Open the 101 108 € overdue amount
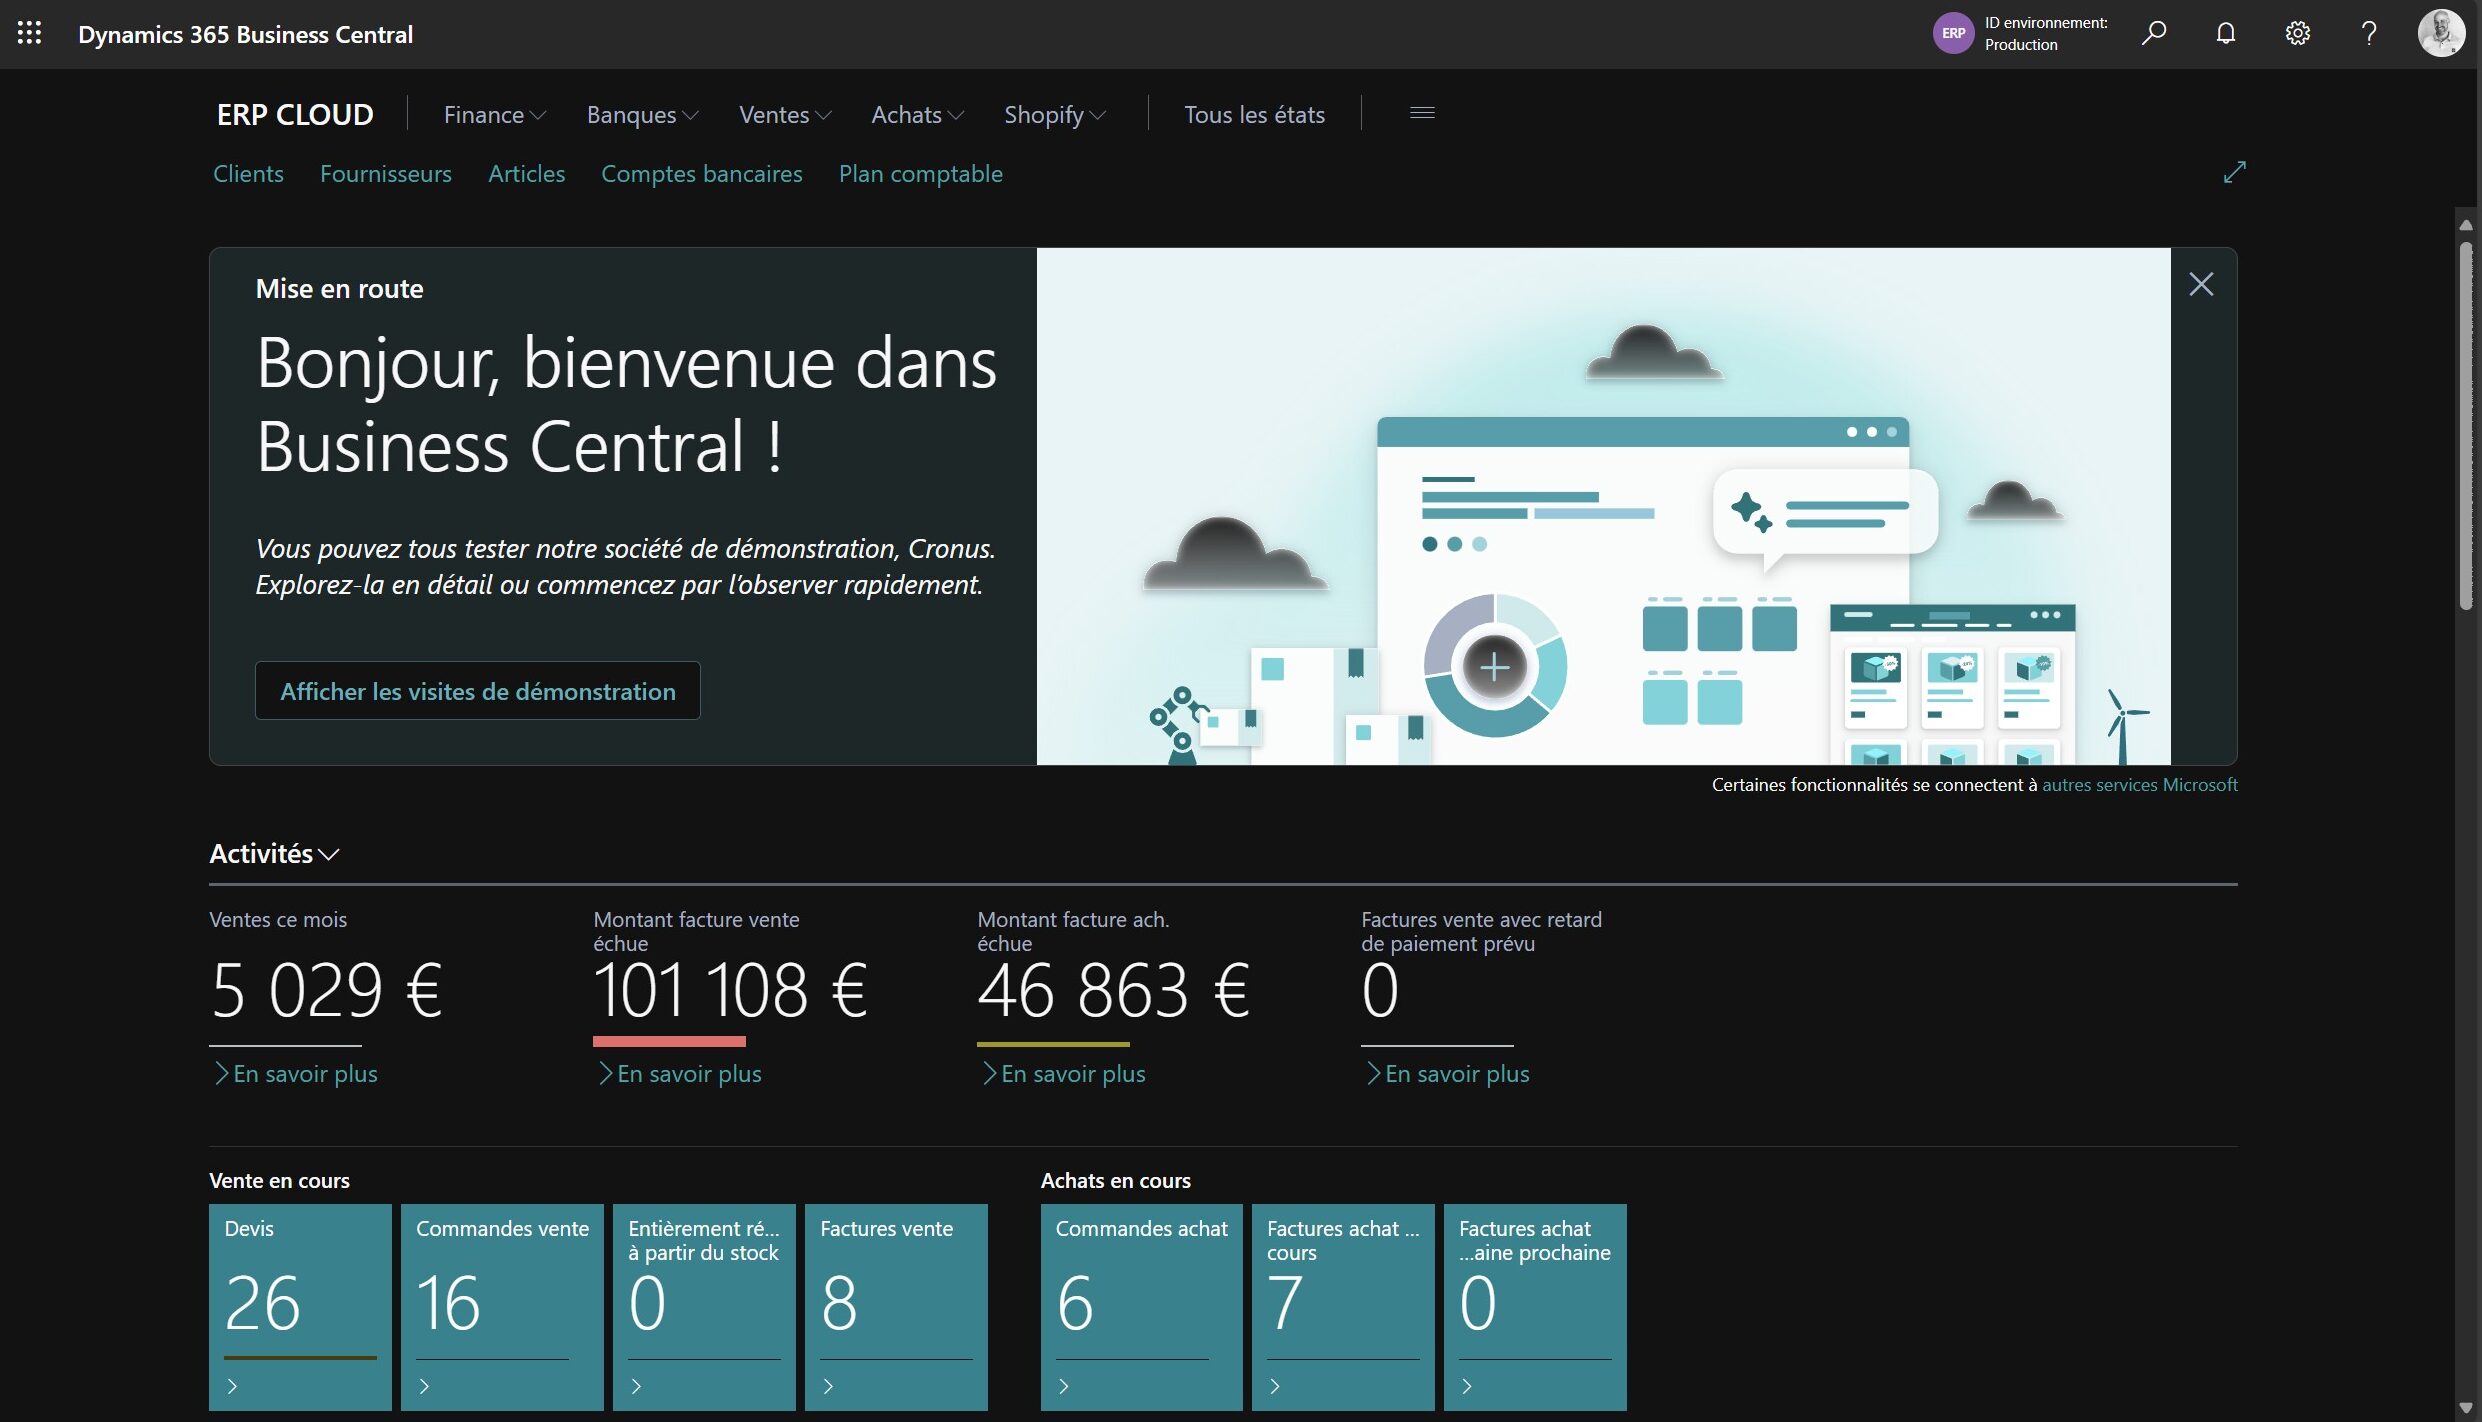 (731, 990)
